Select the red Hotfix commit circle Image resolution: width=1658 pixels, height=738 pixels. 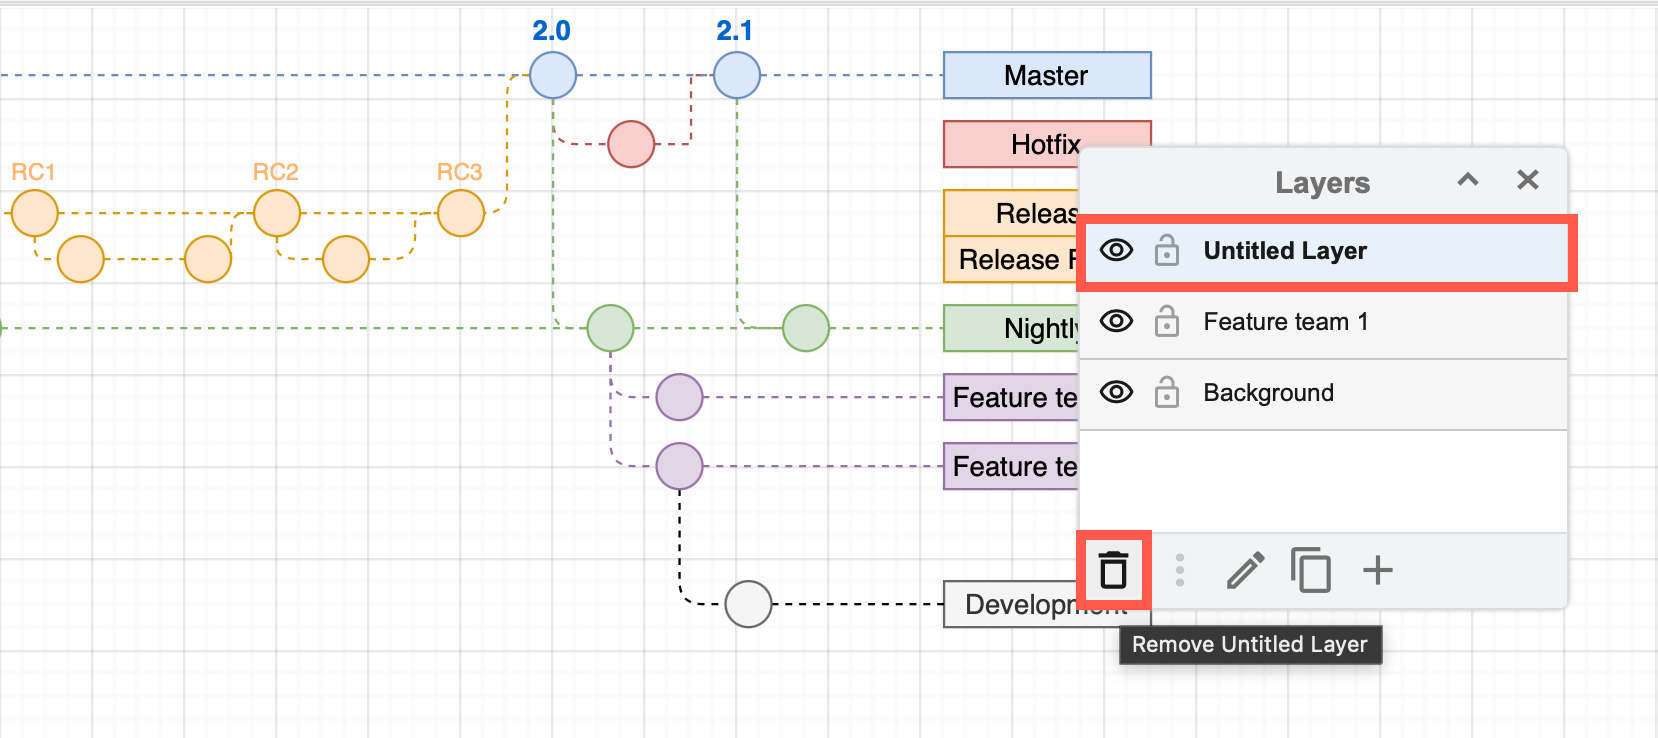click(631, 144)
